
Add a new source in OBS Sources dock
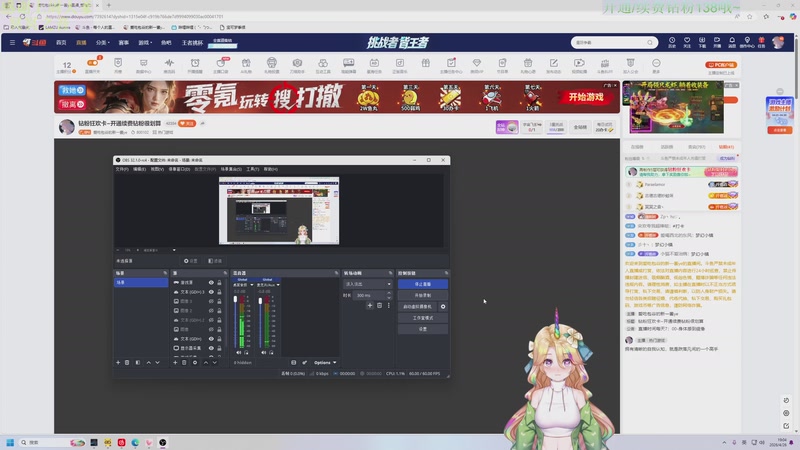(175, 362)
